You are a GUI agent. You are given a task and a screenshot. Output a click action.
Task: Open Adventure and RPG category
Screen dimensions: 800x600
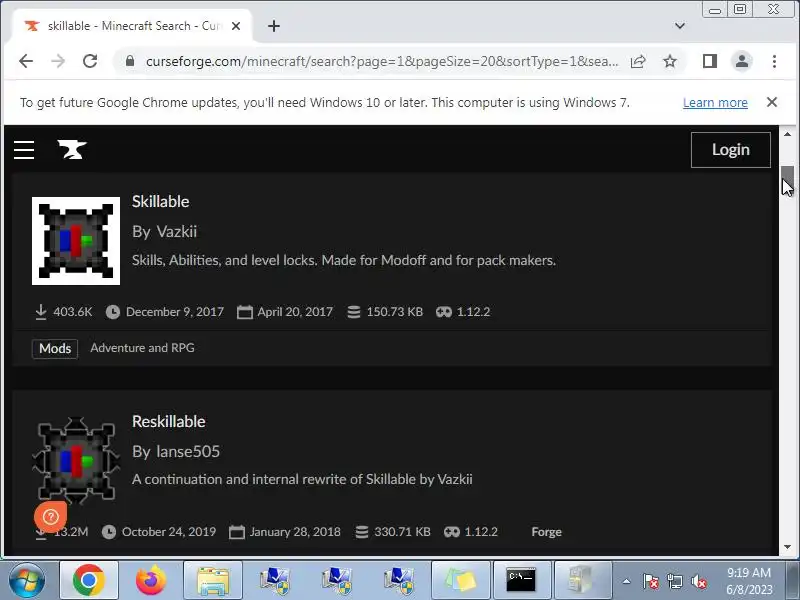click(x=142, y=348)
